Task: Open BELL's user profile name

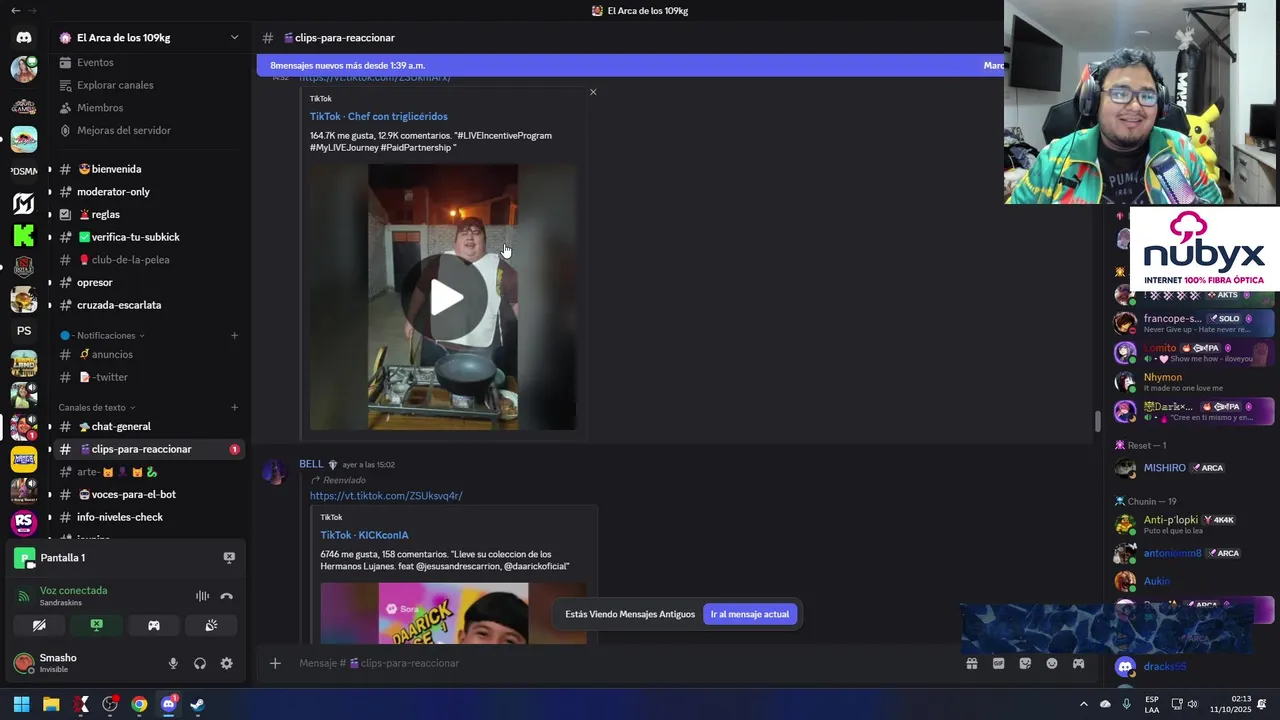Action: [311, 464]
